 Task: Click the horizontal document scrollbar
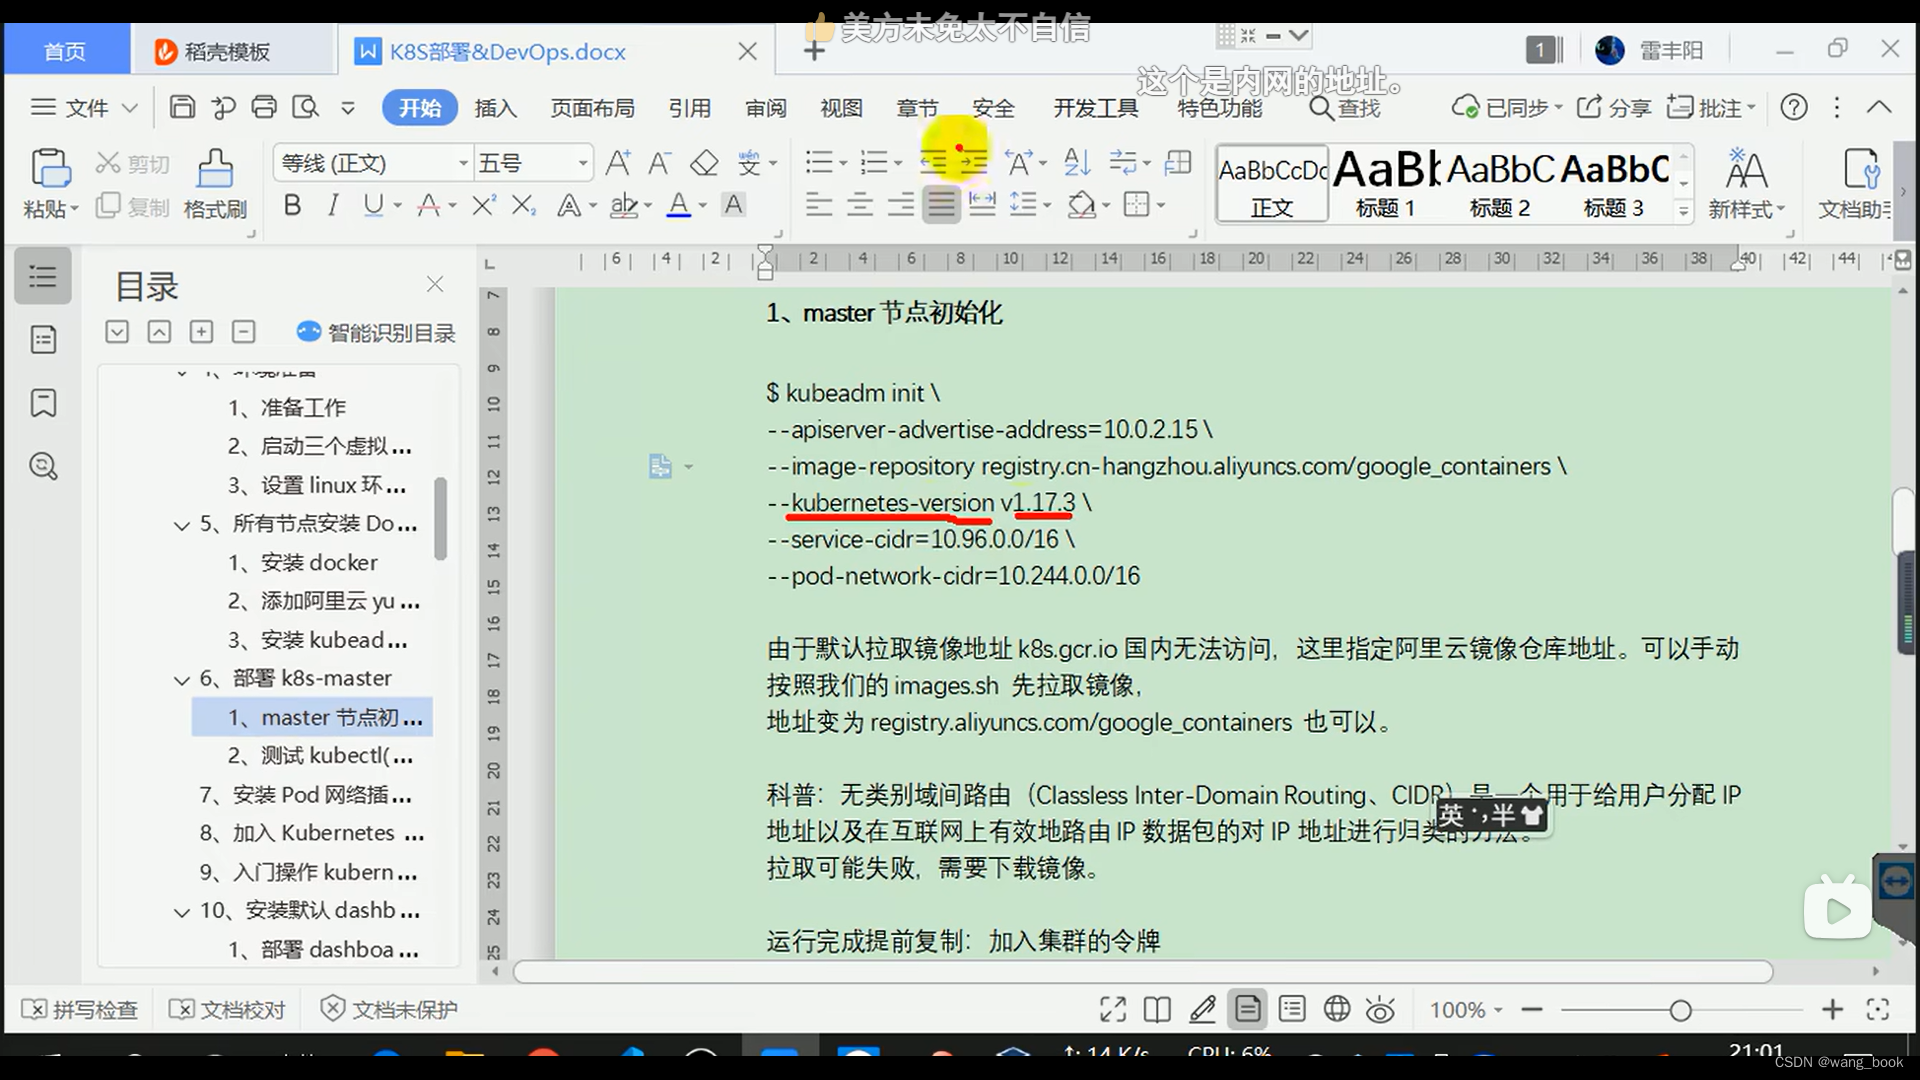[x=1143, y=972]
